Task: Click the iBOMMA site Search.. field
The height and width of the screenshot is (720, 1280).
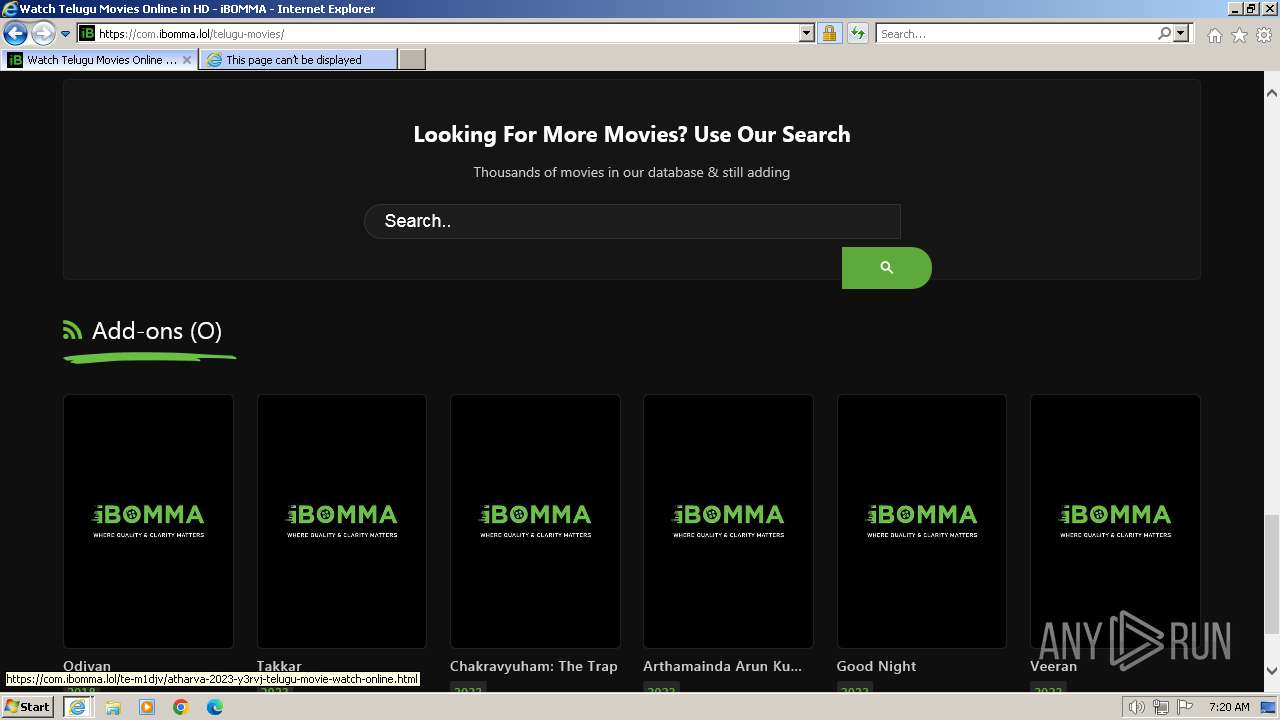Action: 632,221
